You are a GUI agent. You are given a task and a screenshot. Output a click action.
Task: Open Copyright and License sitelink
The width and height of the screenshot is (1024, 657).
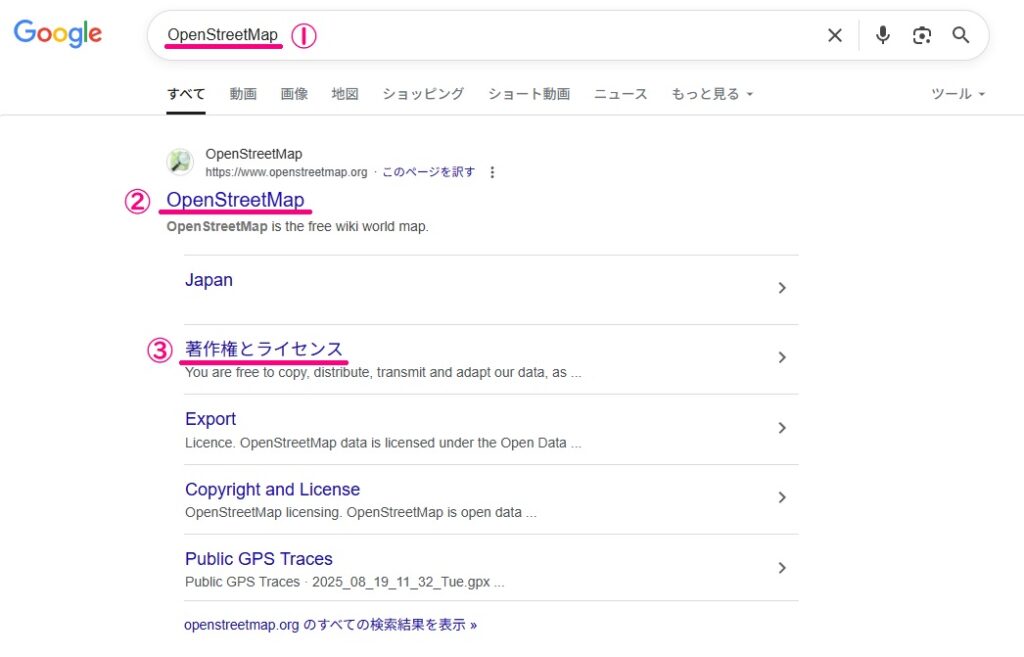[x=272, y=489]
